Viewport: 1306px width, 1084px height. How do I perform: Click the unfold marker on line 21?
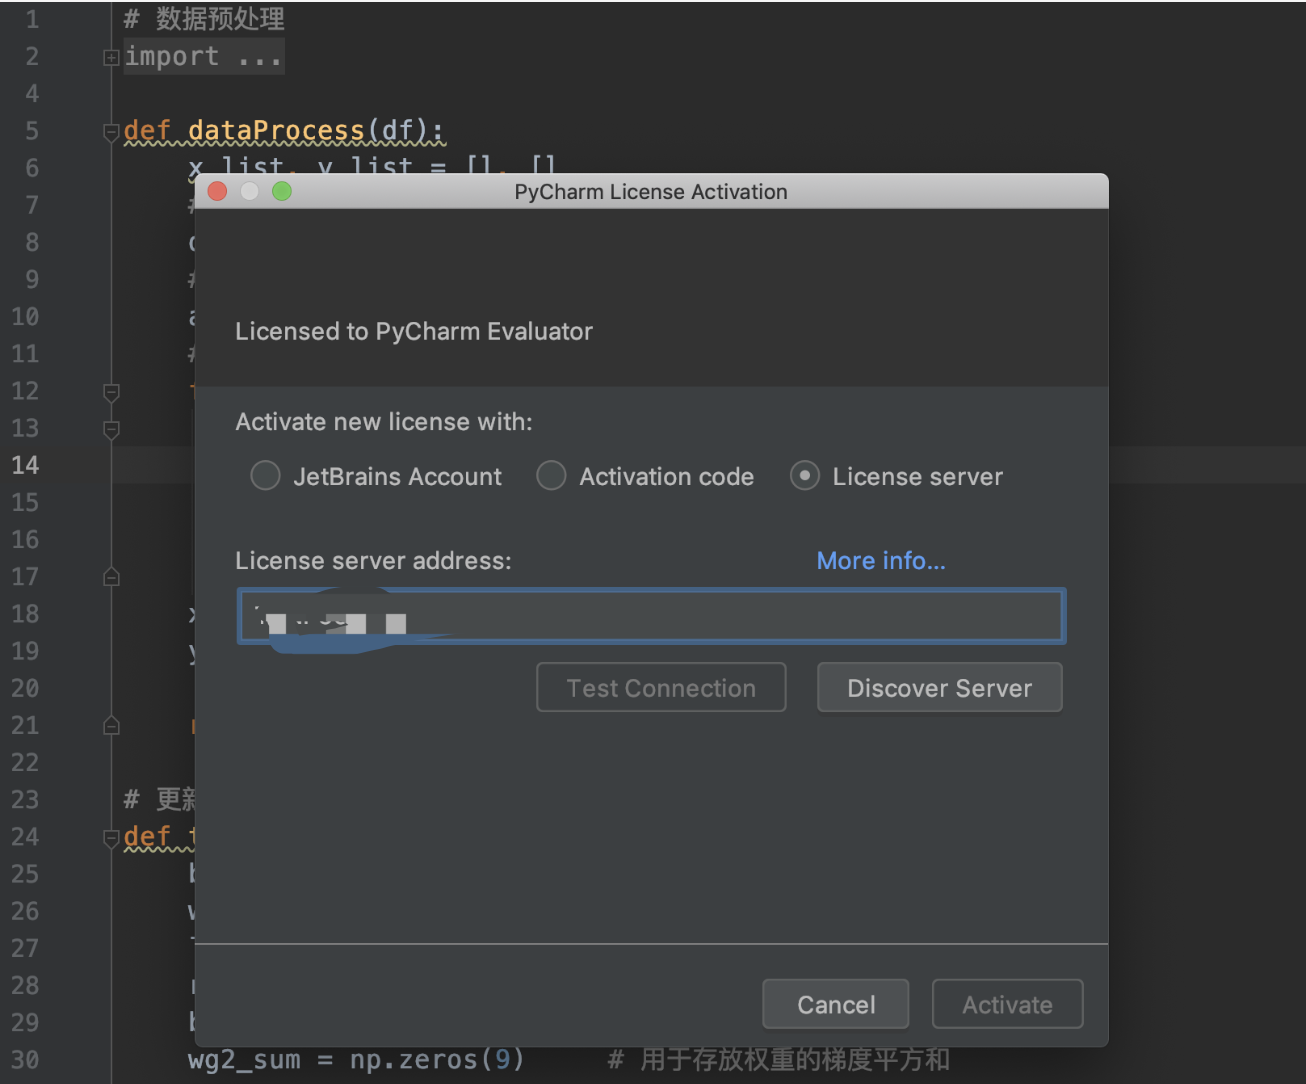click(x=110, y=725)
